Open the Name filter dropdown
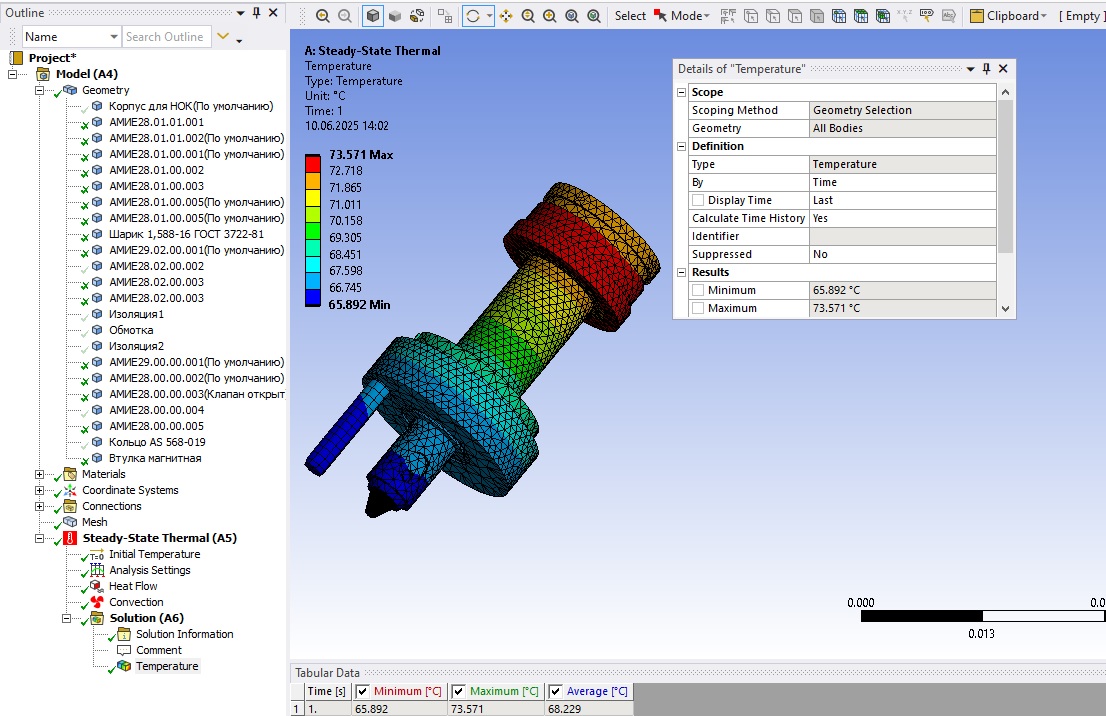 (x=114, y=37)
